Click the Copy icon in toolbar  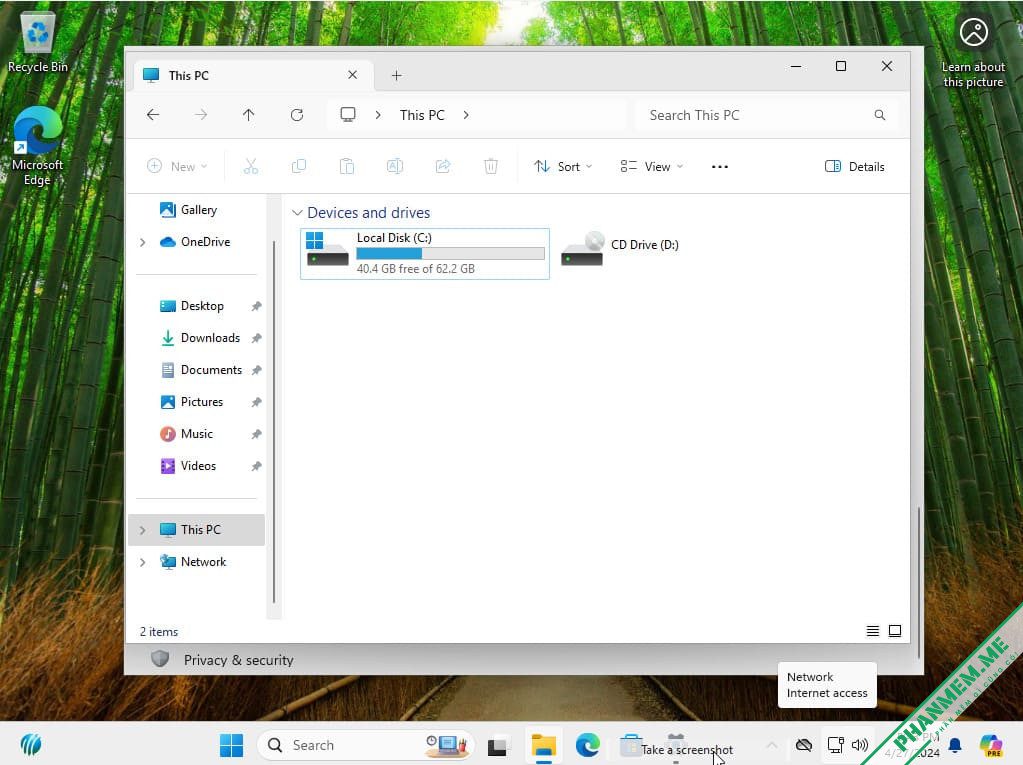299,166
